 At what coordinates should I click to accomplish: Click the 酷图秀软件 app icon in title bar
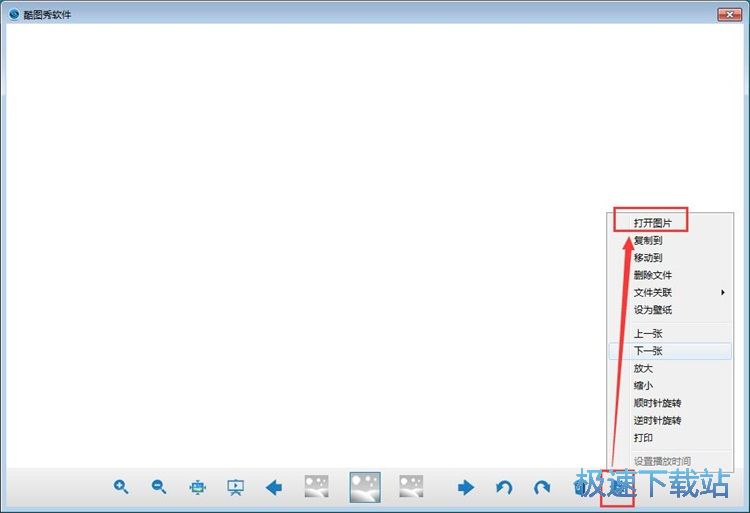[x=14, y=14]
